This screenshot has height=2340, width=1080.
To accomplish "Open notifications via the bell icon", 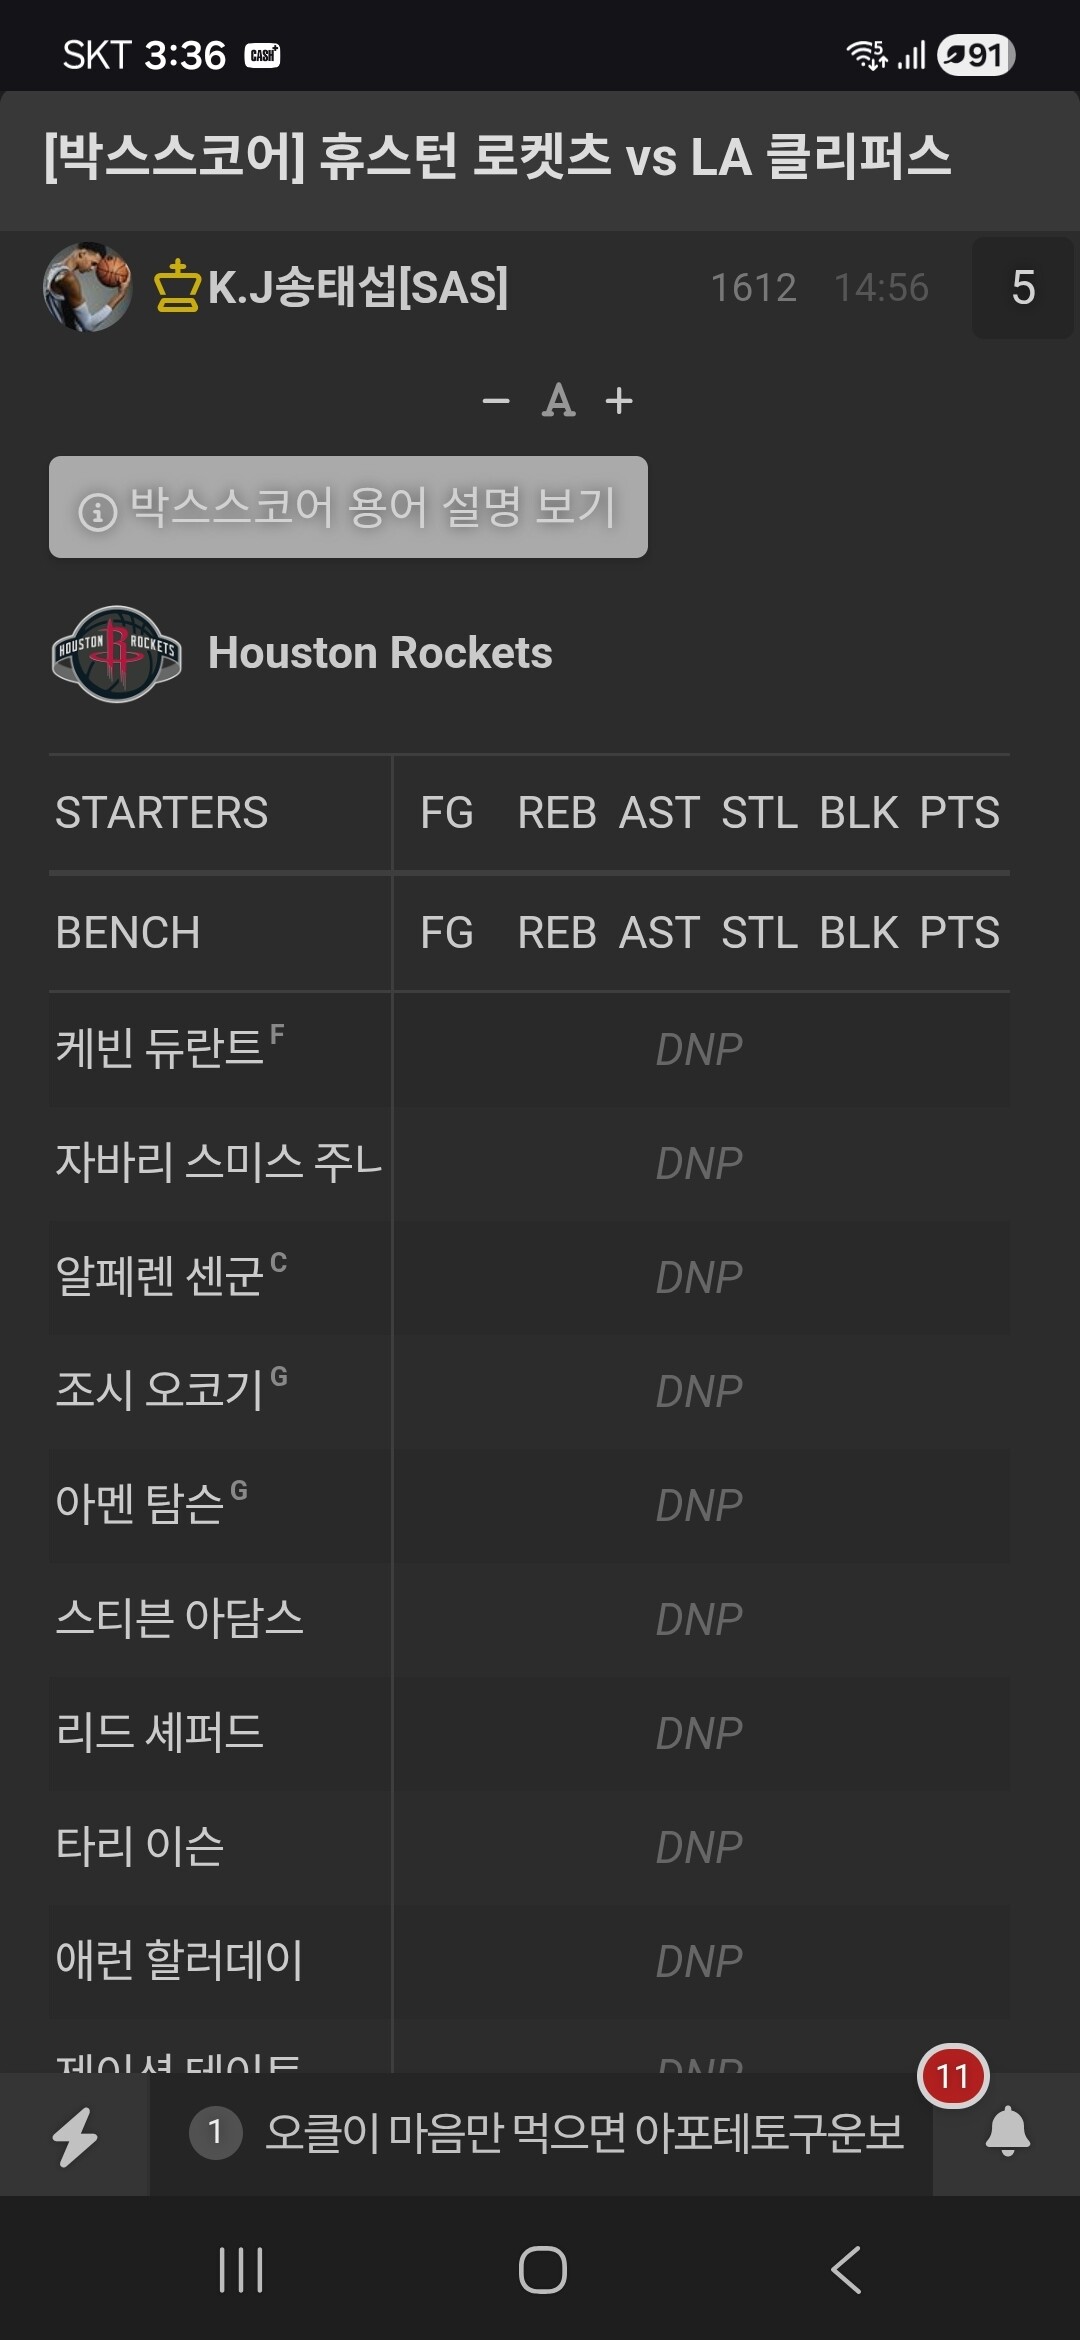I will coord(1007,2131).
